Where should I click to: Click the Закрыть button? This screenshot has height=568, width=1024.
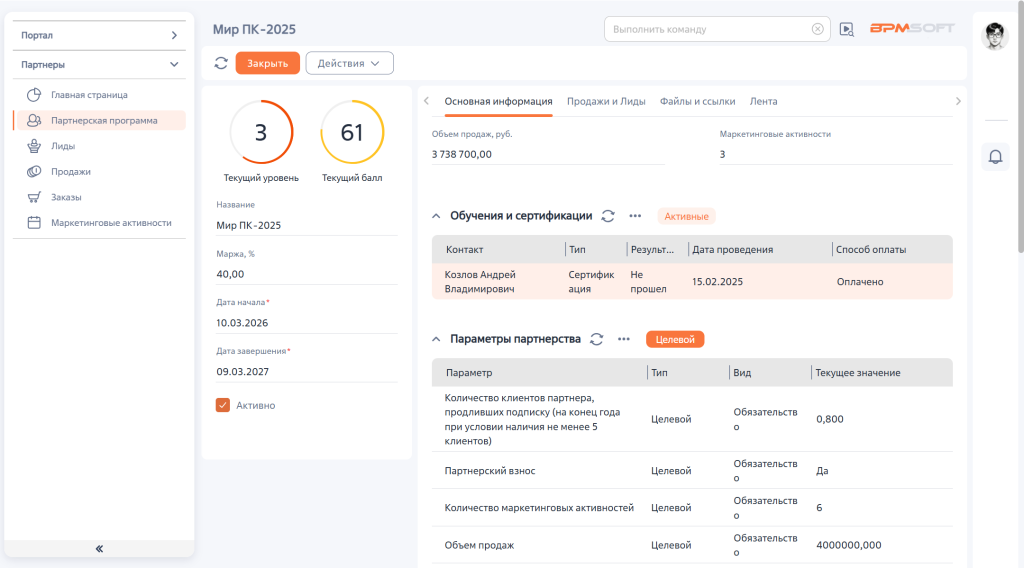point(267,63)
